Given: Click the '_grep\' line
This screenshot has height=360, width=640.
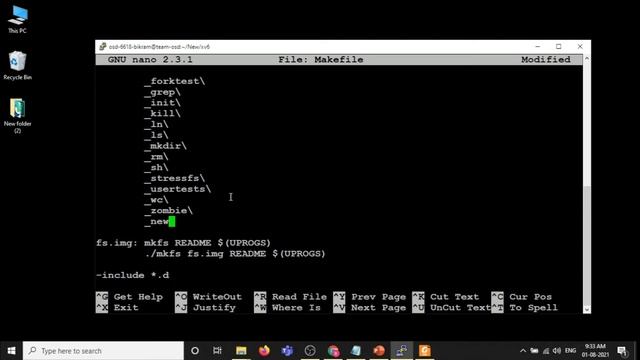Looking at the screenshot, I should click(162, 92).
